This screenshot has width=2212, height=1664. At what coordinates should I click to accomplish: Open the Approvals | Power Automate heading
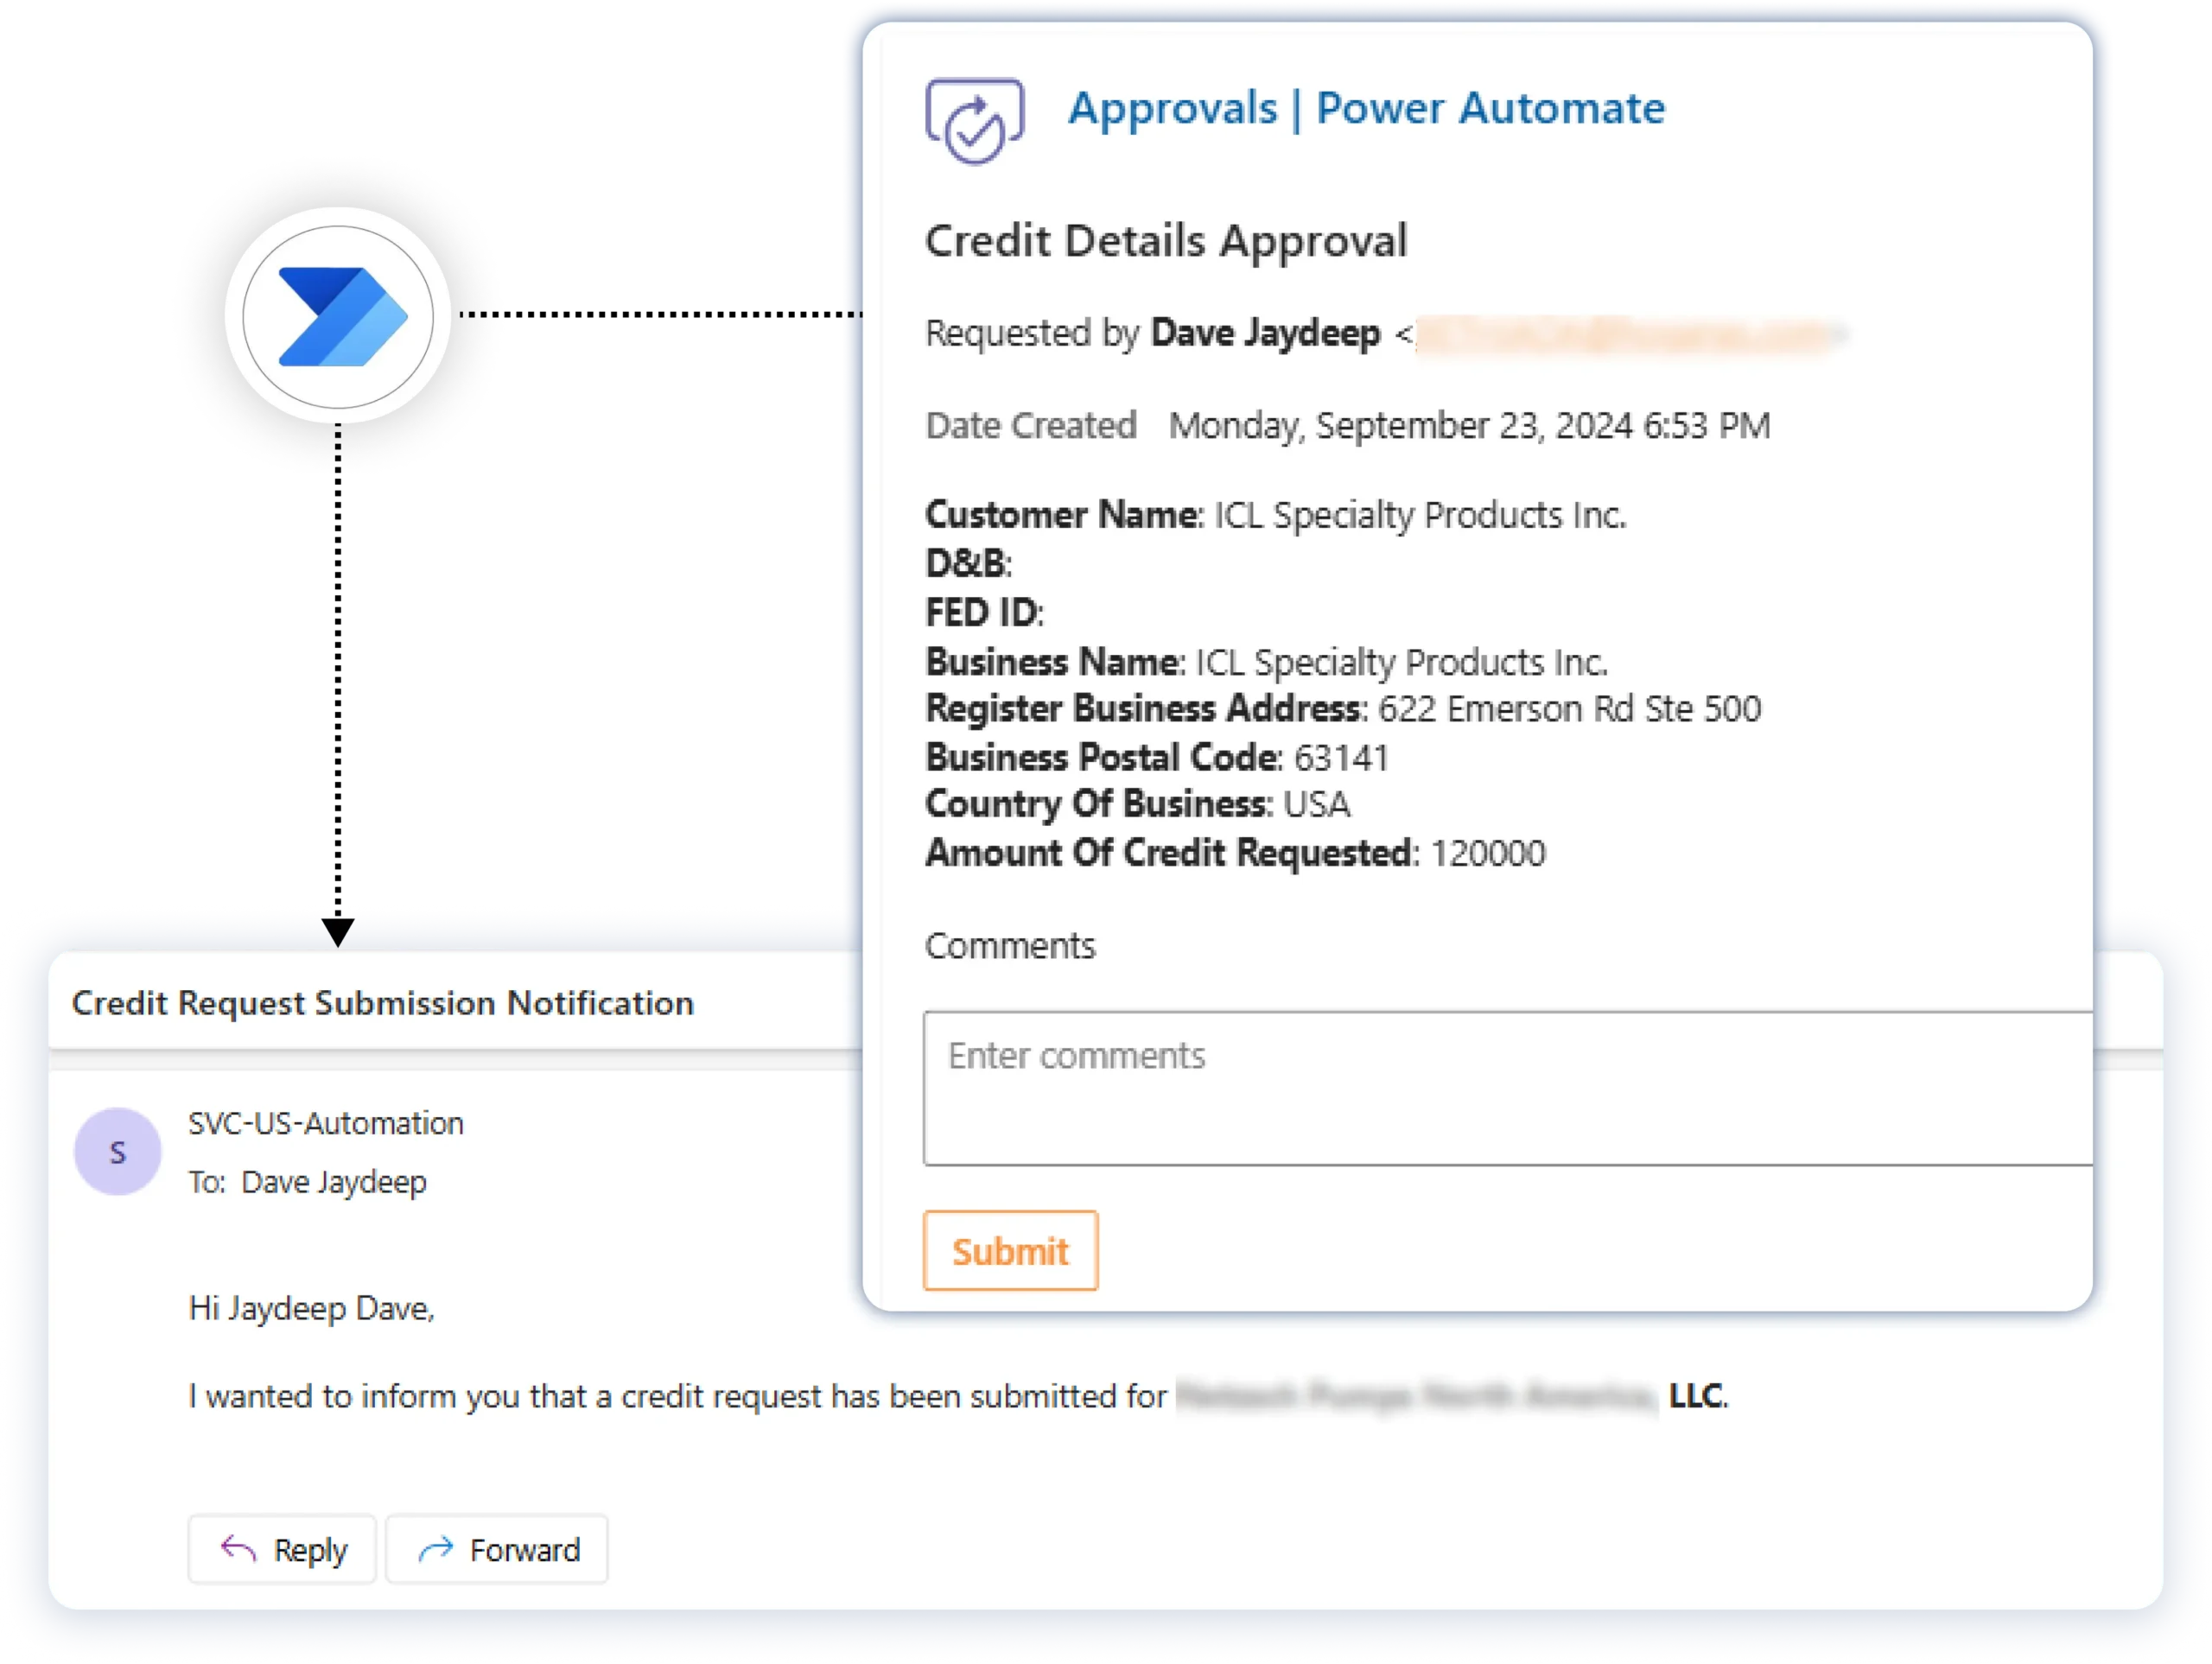tap(1366, 108)
